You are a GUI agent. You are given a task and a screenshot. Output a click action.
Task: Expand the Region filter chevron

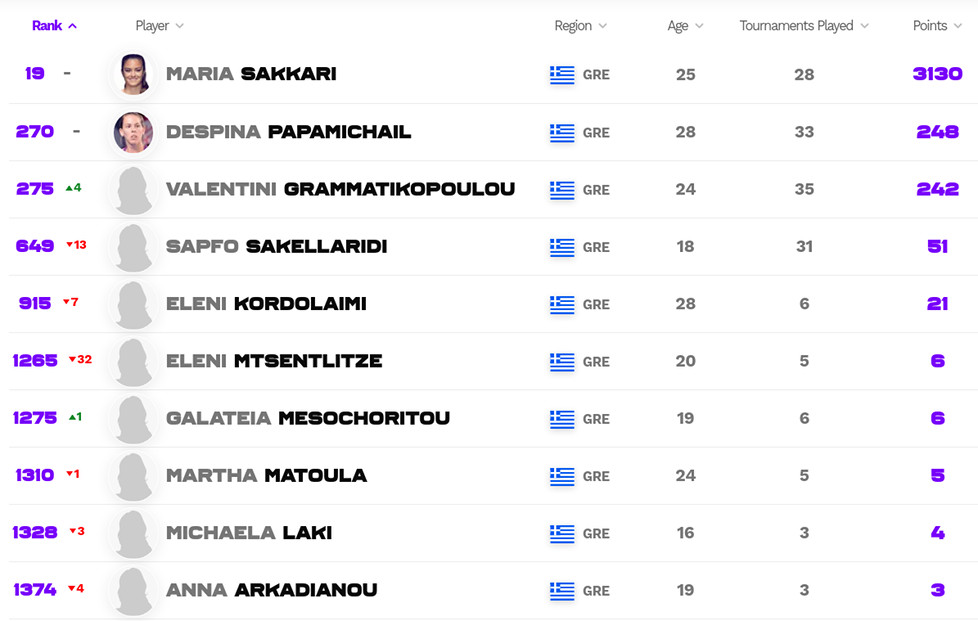click(x=603, y=26)
